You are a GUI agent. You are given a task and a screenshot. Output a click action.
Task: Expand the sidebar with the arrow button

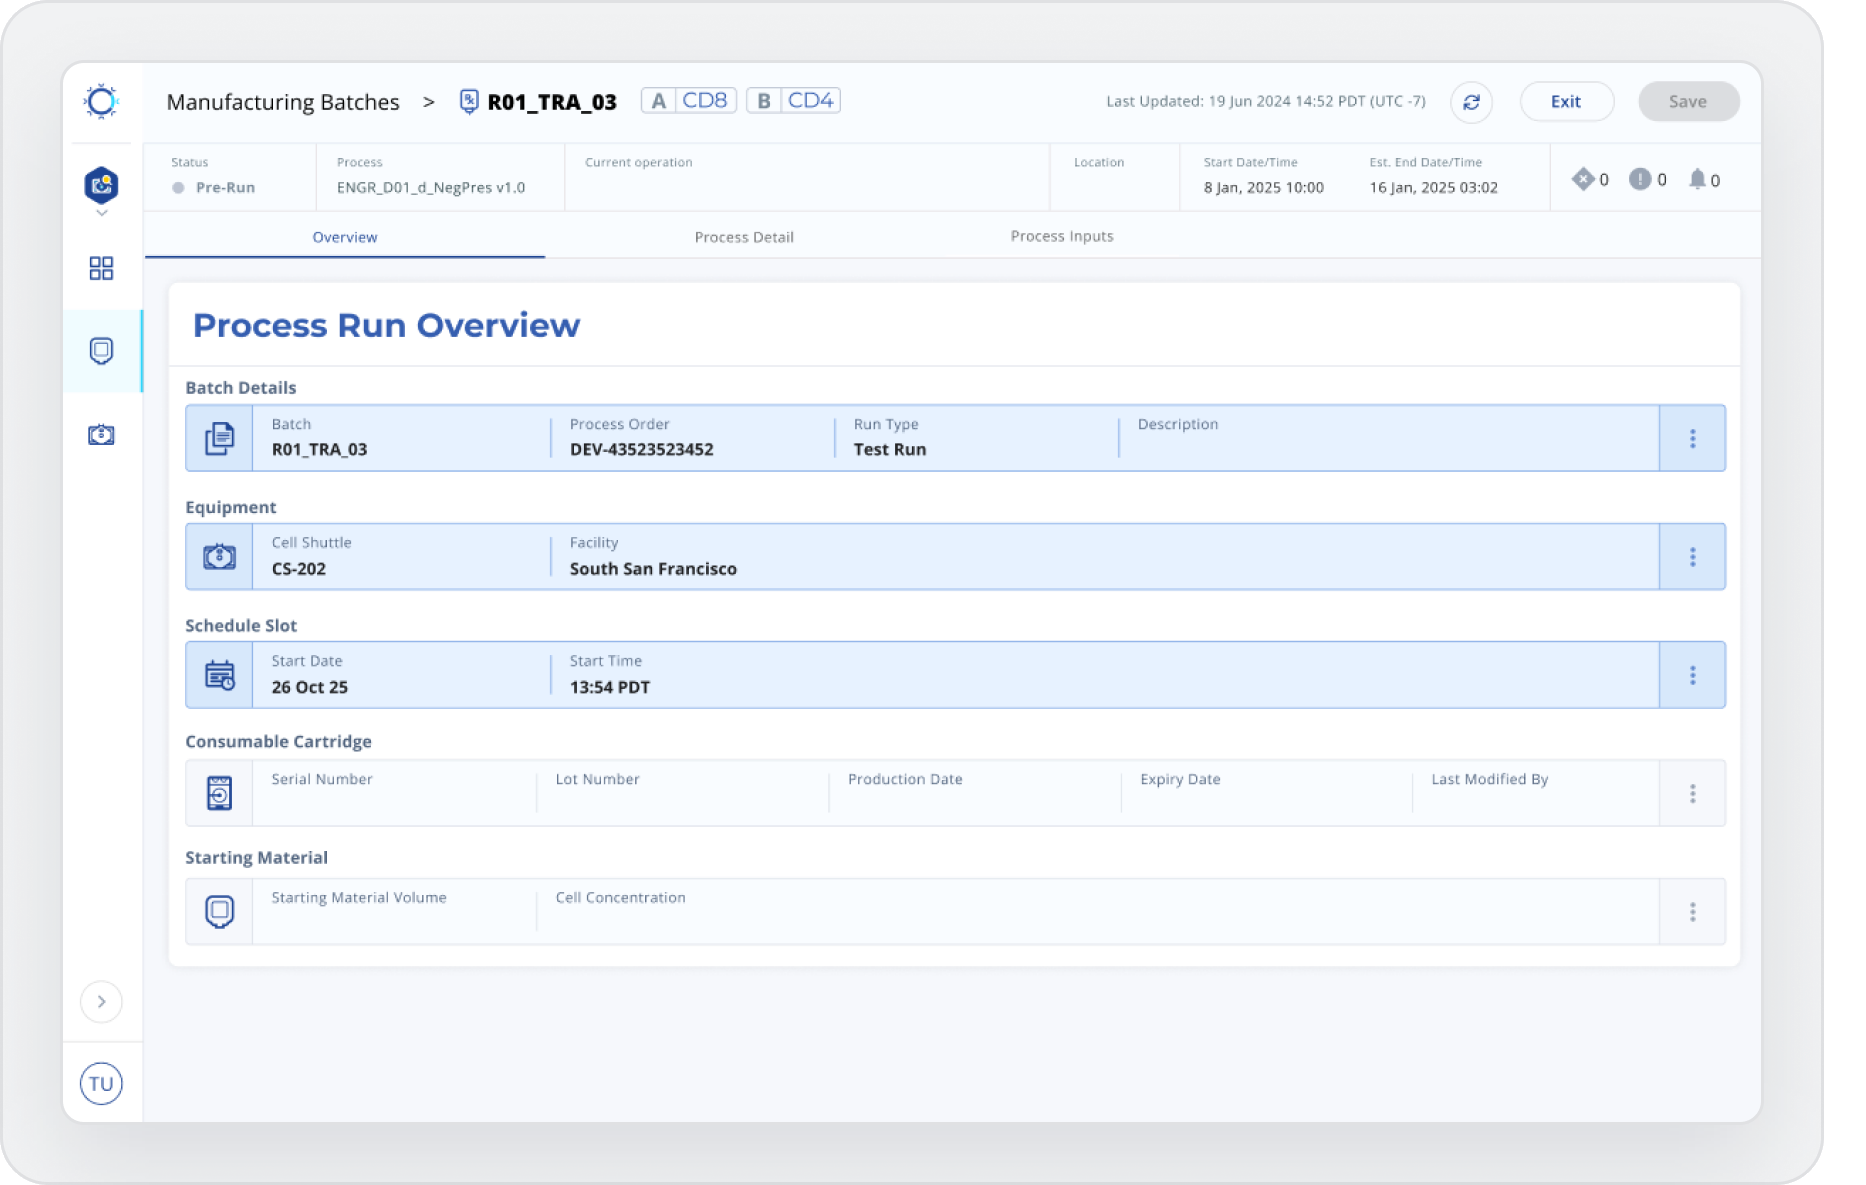coord(101,1002)
